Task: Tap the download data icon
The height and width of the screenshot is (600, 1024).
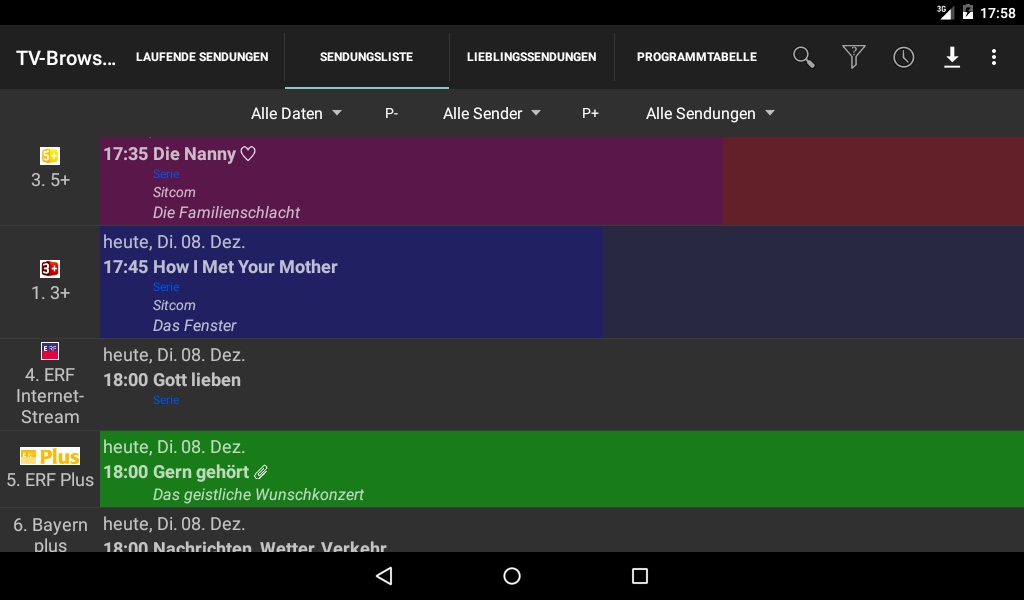Action: [x=952, y=57]
